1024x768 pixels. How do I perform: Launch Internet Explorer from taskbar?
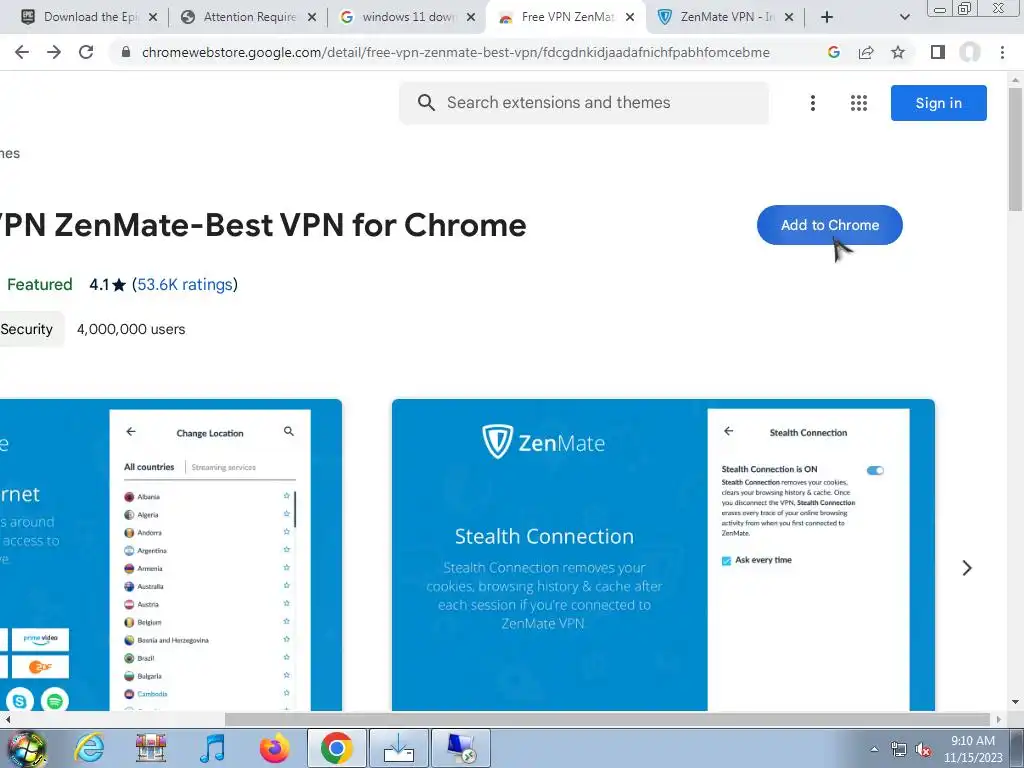89,748
